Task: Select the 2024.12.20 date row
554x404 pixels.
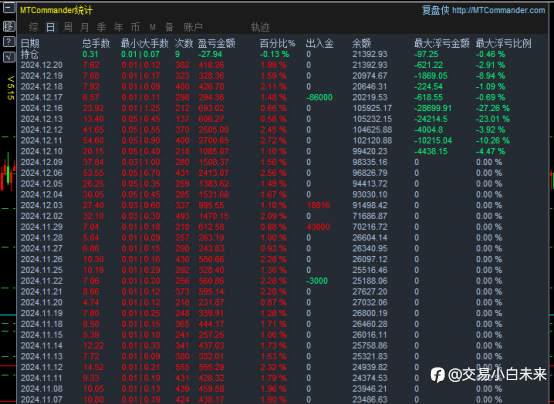Action: pyautogui.click(x=283, y=65)
